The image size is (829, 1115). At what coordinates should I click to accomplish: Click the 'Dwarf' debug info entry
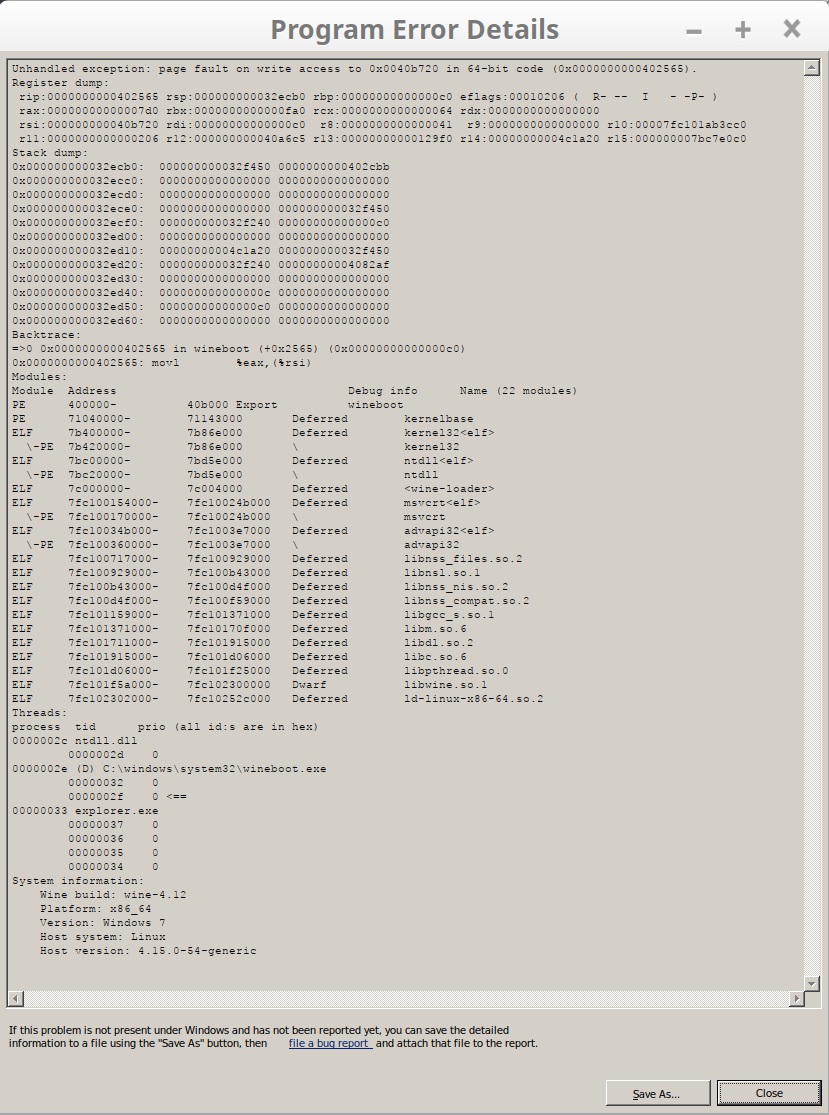pos(309,685)
